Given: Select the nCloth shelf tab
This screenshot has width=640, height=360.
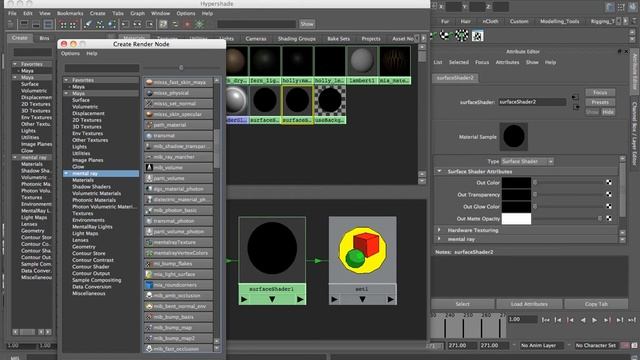Looking at the screenshot, I should 490,21.
